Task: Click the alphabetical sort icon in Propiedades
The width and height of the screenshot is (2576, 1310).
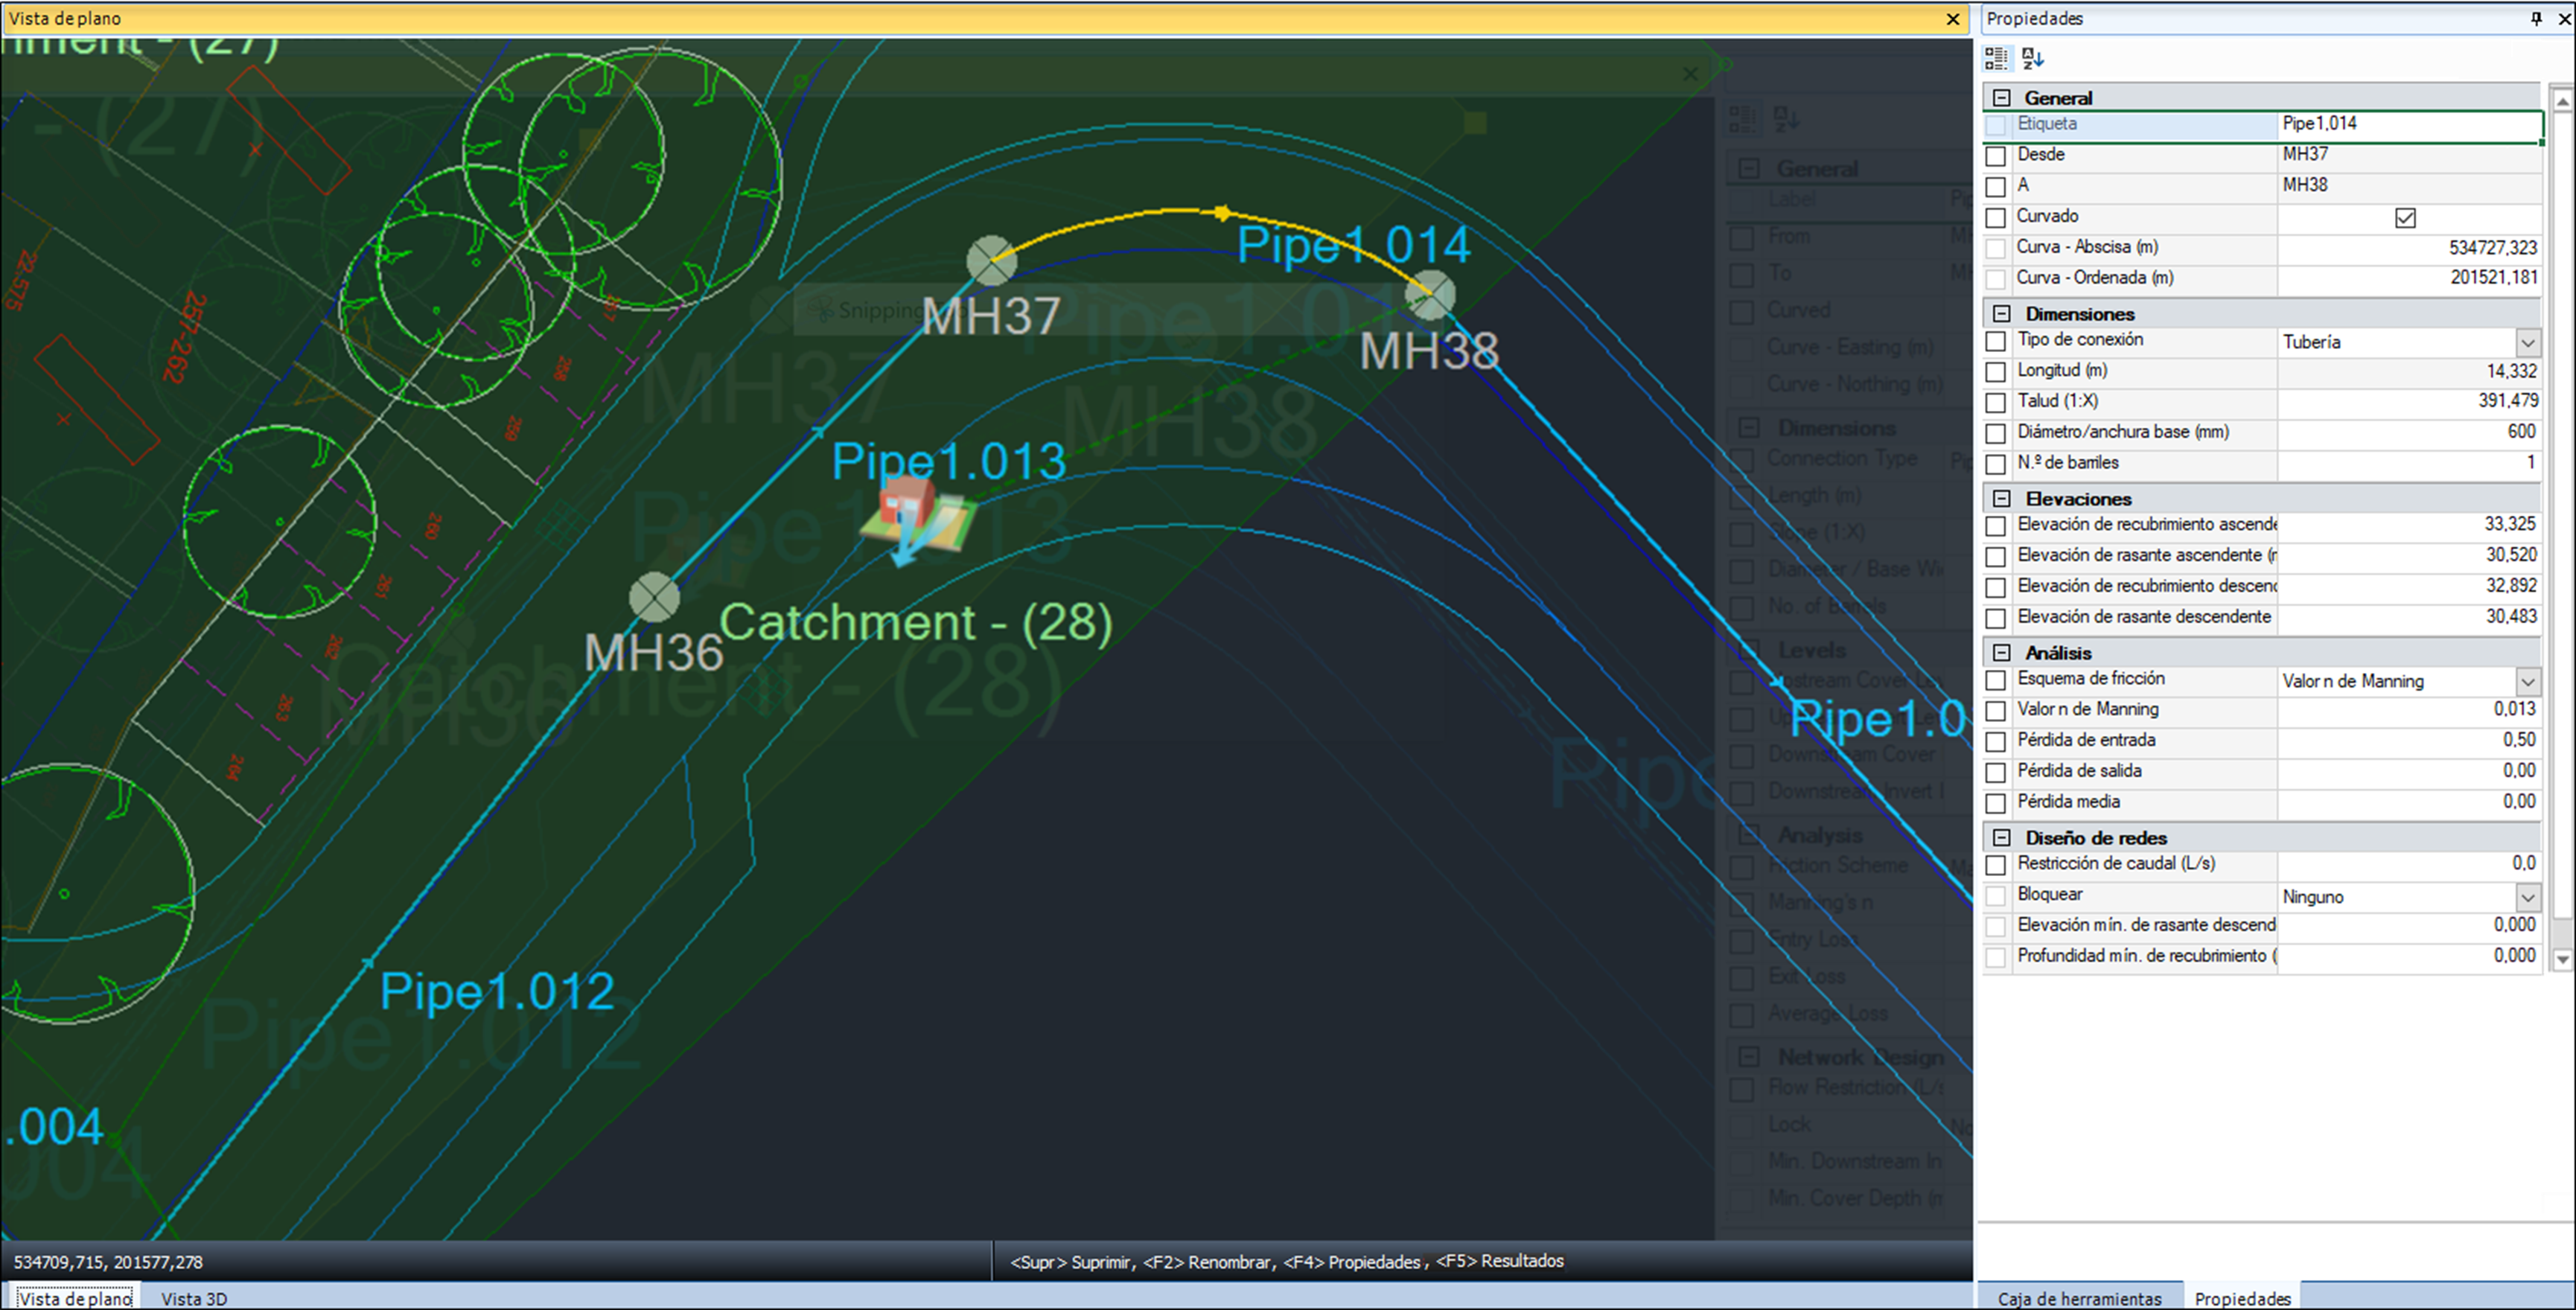Action: point(2033,59)
